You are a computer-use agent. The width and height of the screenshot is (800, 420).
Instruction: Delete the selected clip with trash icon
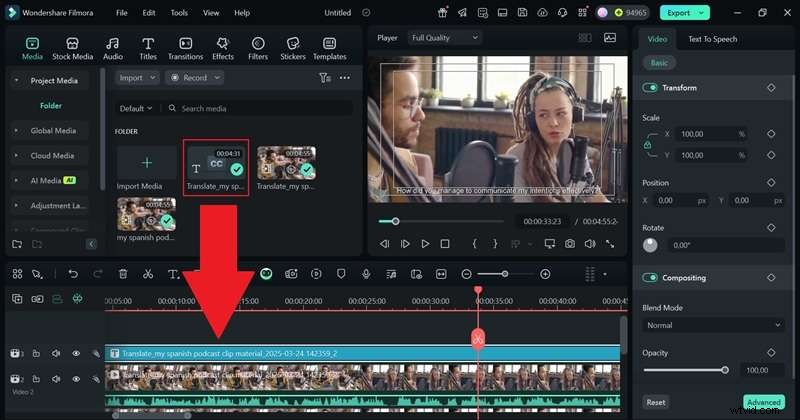coord(123,273)
